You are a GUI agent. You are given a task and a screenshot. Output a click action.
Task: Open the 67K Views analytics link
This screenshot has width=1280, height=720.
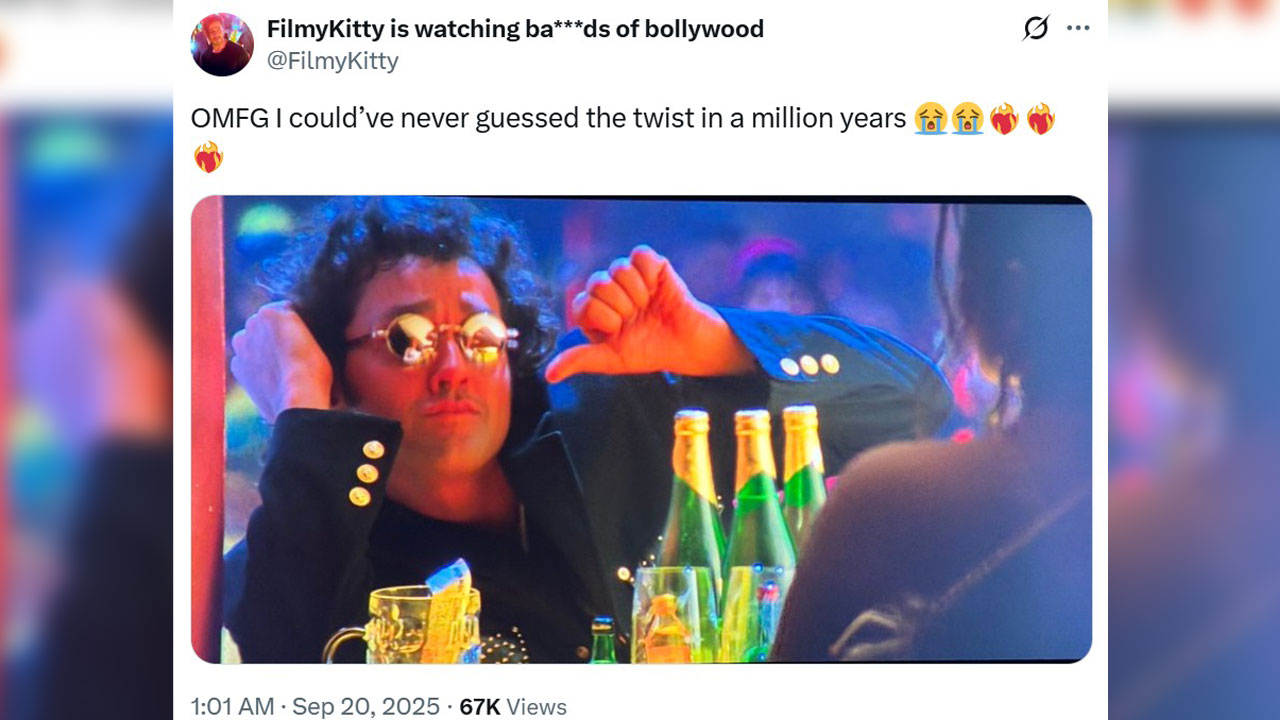pos(513,706)
